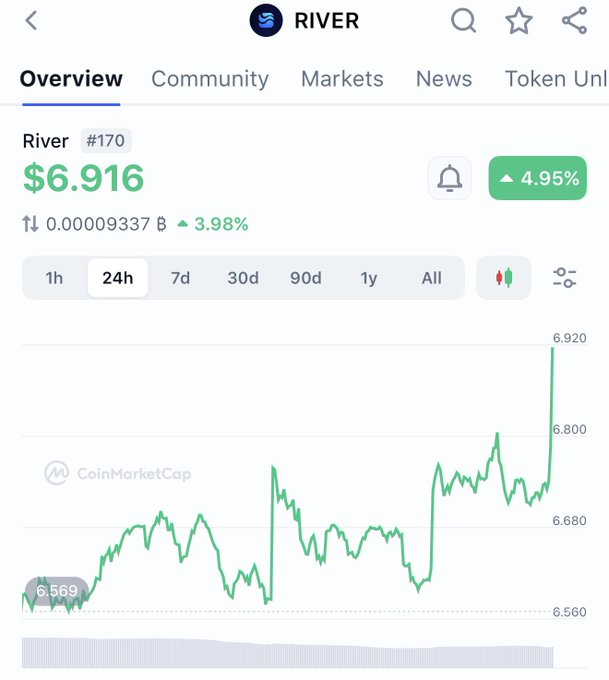The width and height of the screenshot is (609, 680).
Task: Tap the 4.95% change badge
Action: [x=537, y=178]
